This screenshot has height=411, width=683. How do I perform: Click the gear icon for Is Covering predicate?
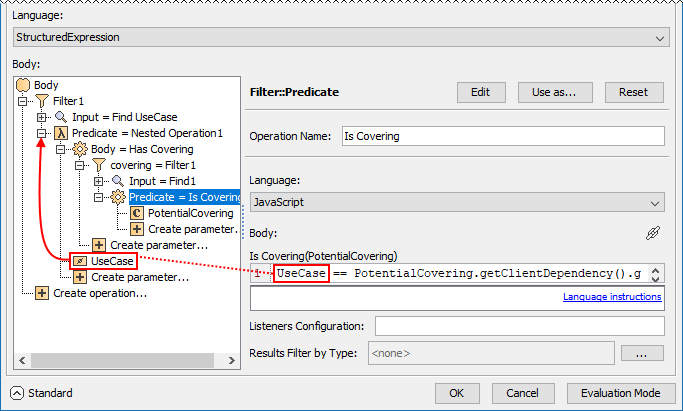click(118, 197)
